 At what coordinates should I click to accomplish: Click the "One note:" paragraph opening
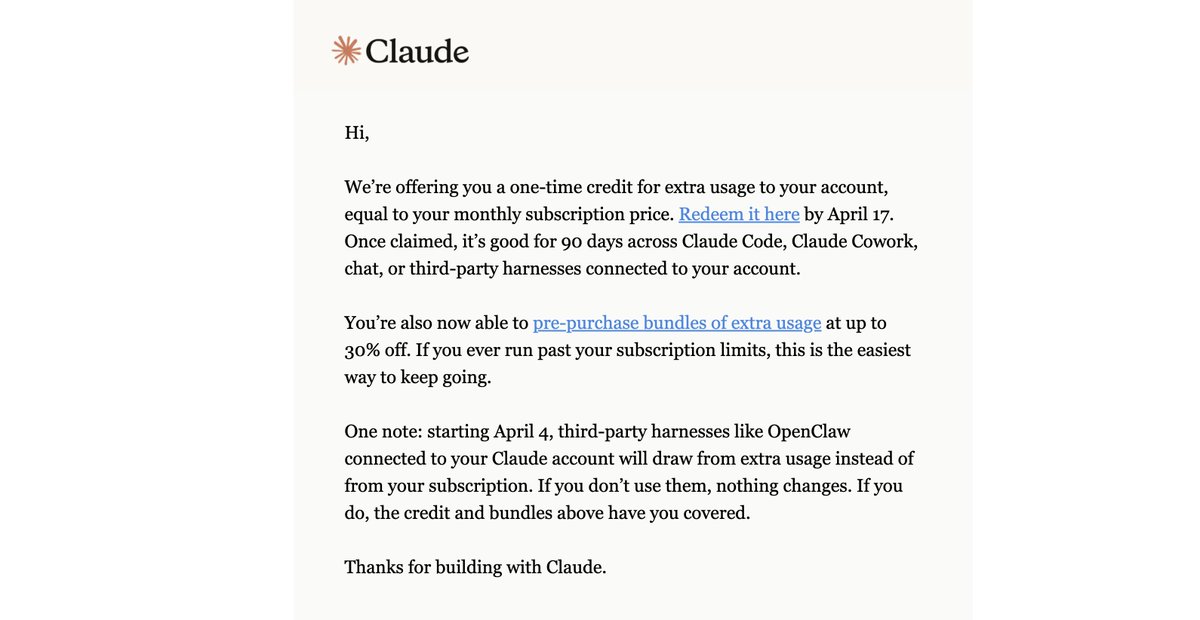pyautogui.click(x=383, y=432)
